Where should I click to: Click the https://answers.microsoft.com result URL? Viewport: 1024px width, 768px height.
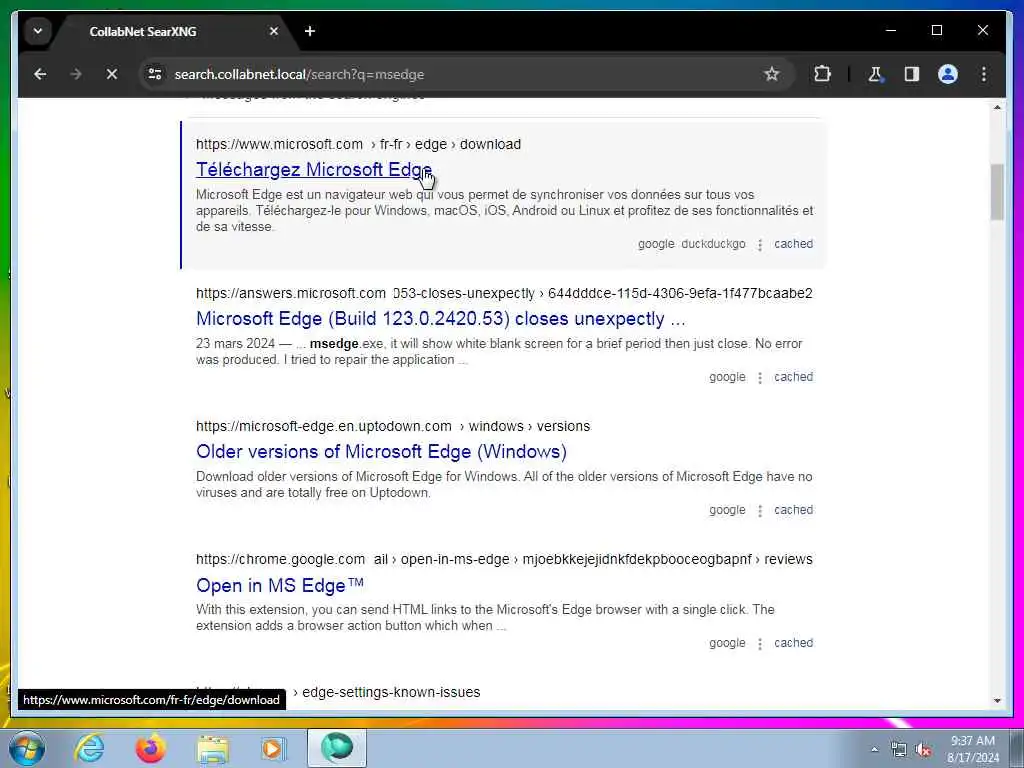tap(291, 293)
